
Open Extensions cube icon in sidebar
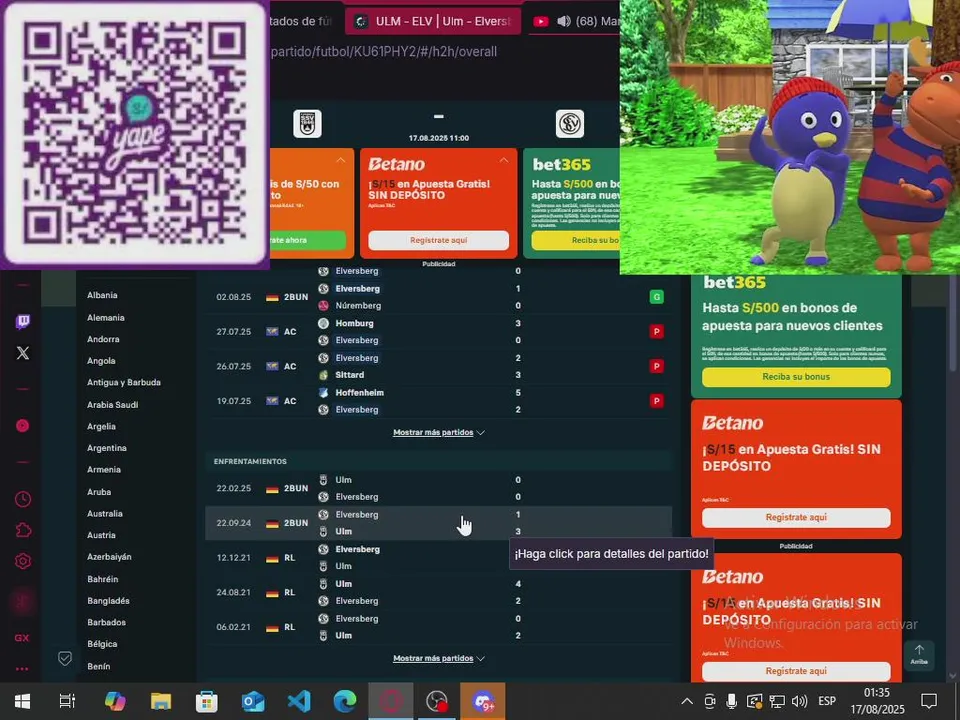(23, 530)
